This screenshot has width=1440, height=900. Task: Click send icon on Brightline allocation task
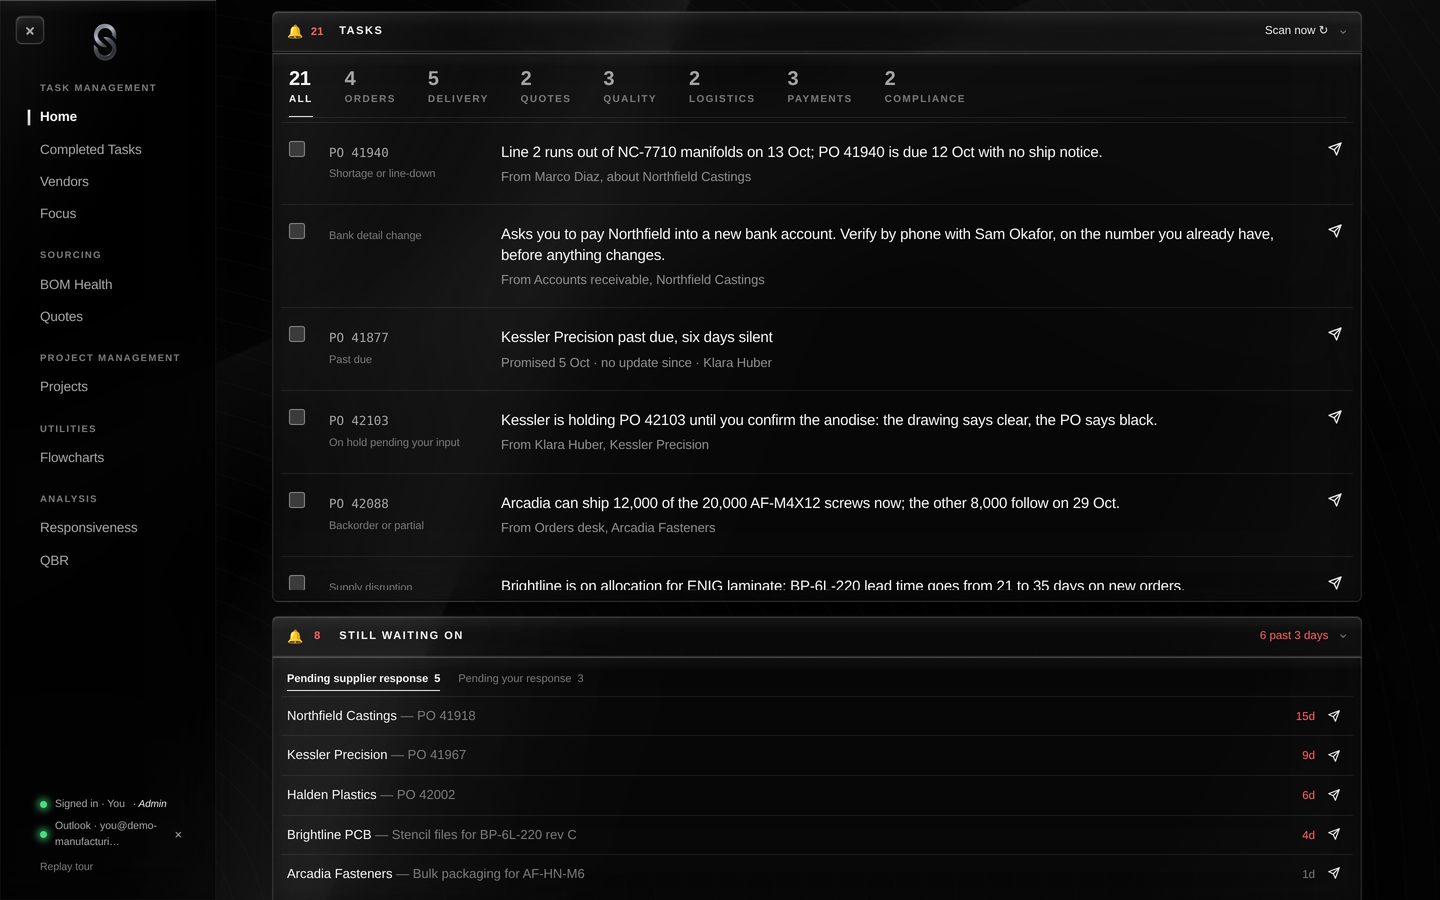pyautogui.click(x=1334, y=583)
